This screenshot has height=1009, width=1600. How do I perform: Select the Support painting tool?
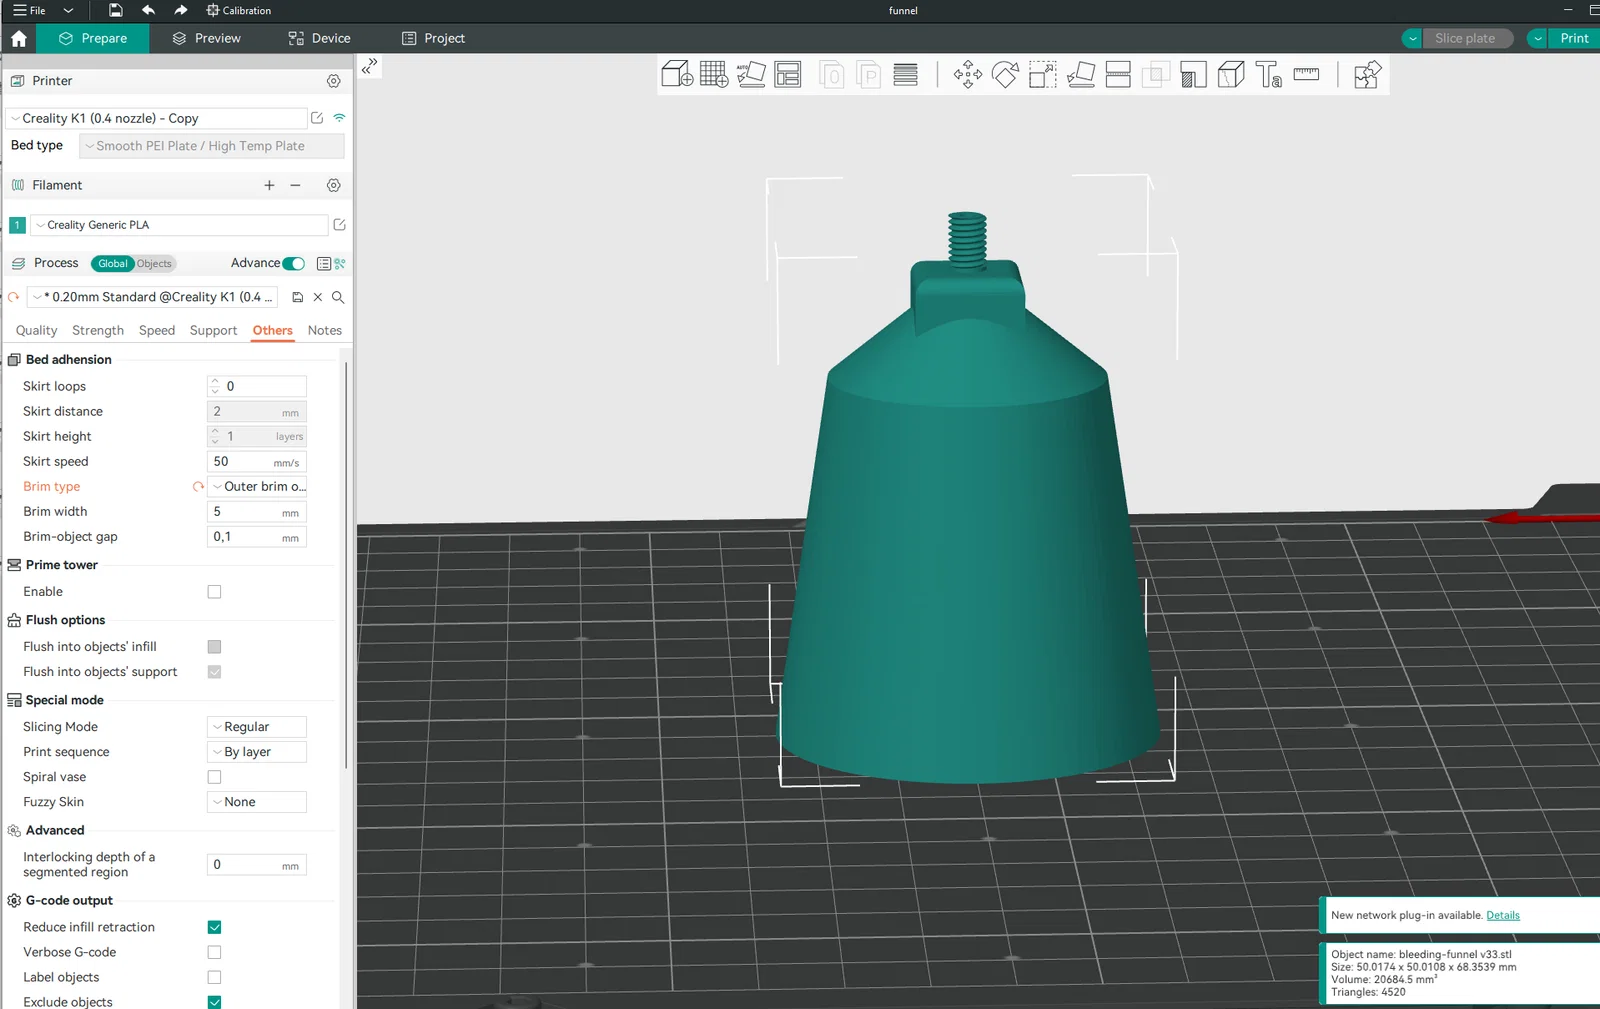tap(1193, 74)
